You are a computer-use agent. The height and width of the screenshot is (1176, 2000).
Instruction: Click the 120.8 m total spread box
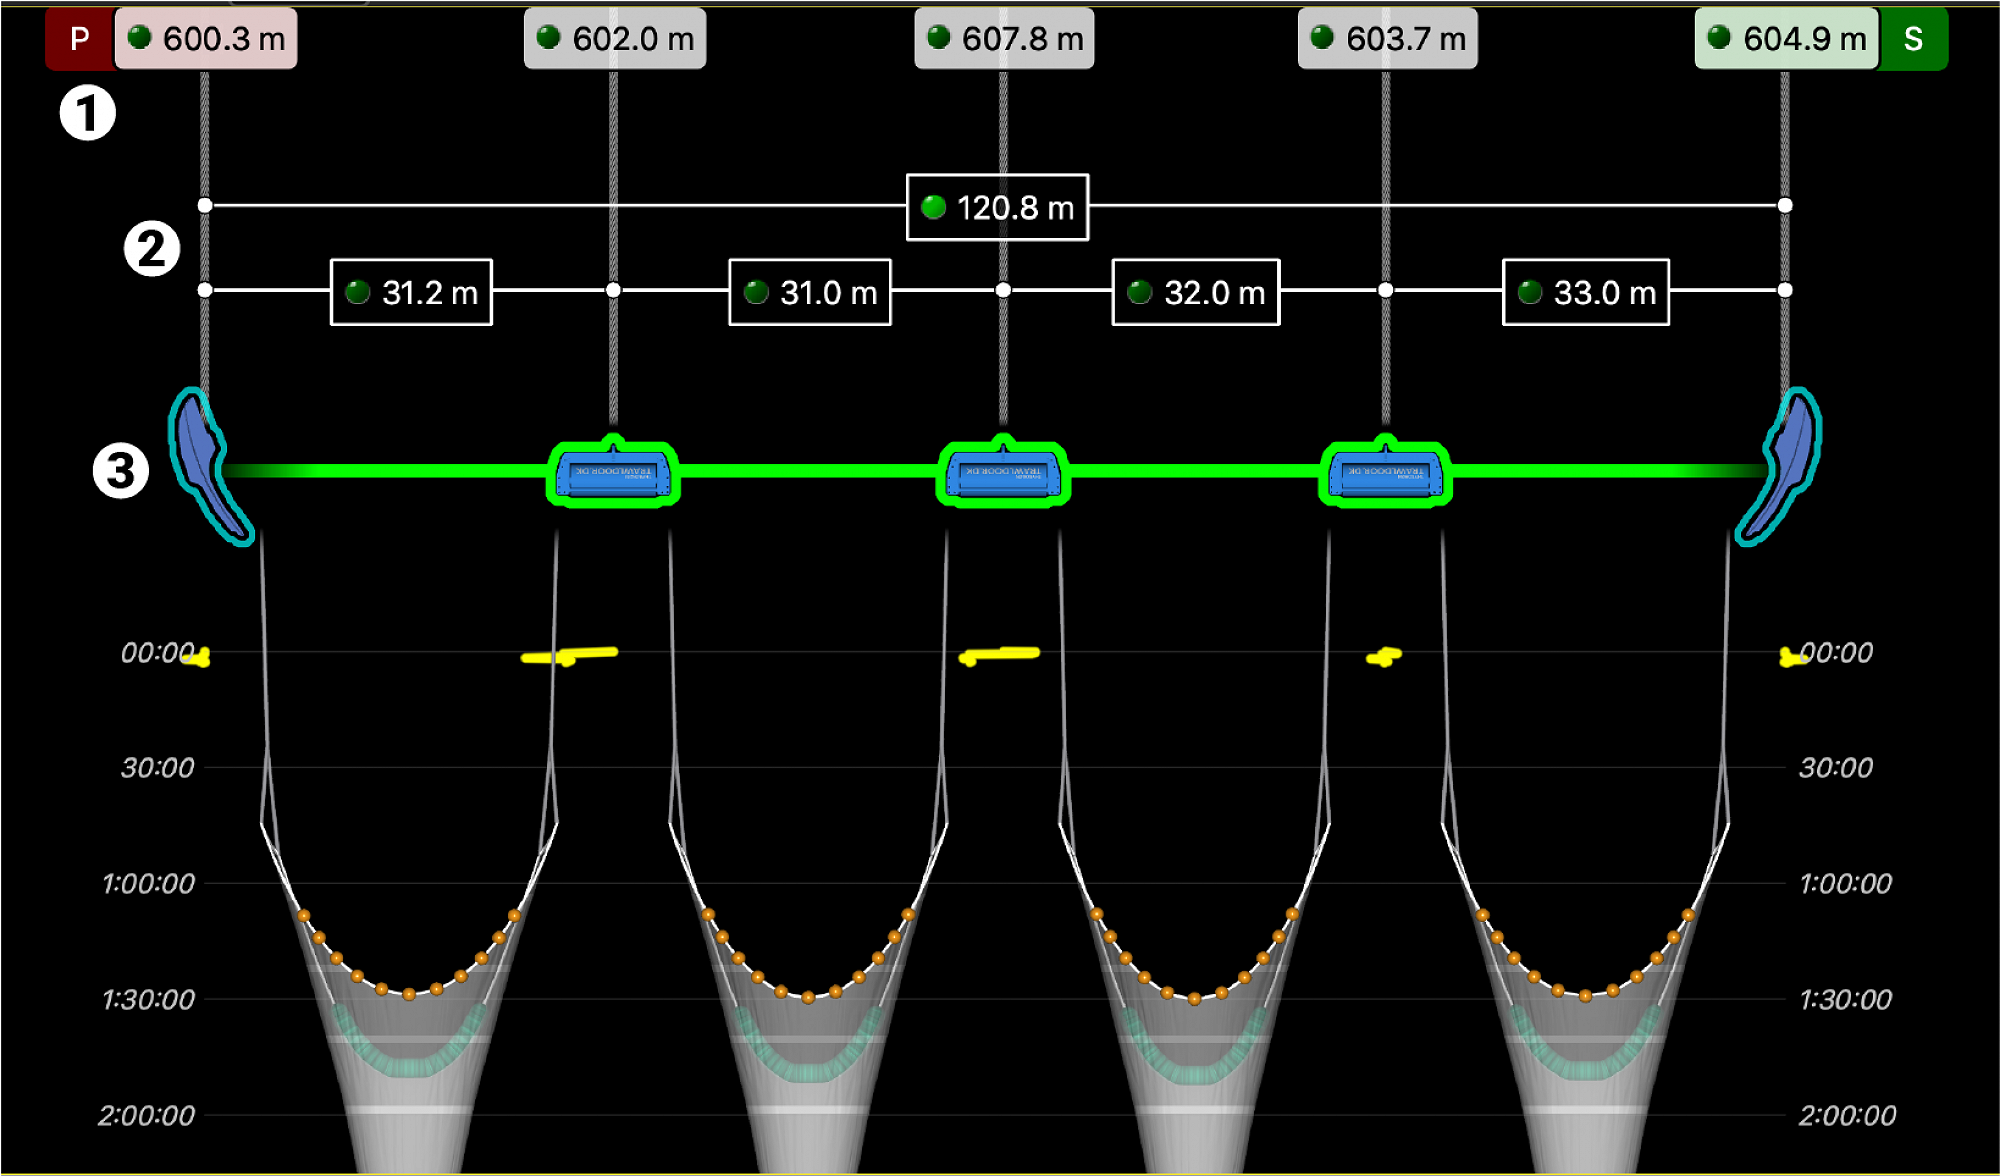pyautogui.click(x=997, y=208)
